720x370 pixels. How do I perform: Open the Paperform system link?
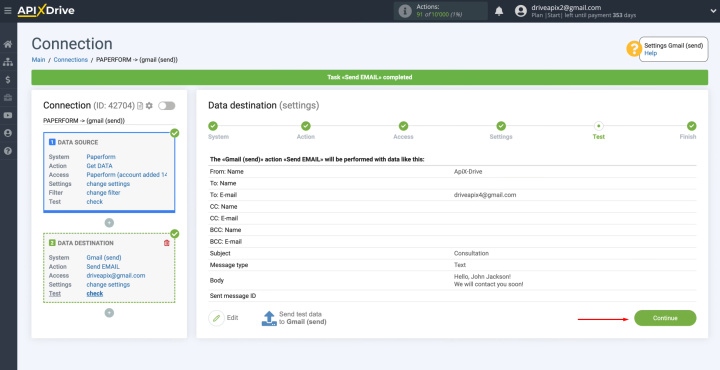click(101, 157)
